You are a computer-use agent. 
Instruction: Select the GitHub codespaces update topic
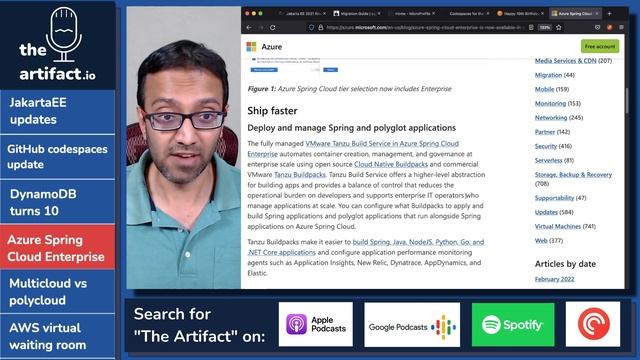pos(58,157)
